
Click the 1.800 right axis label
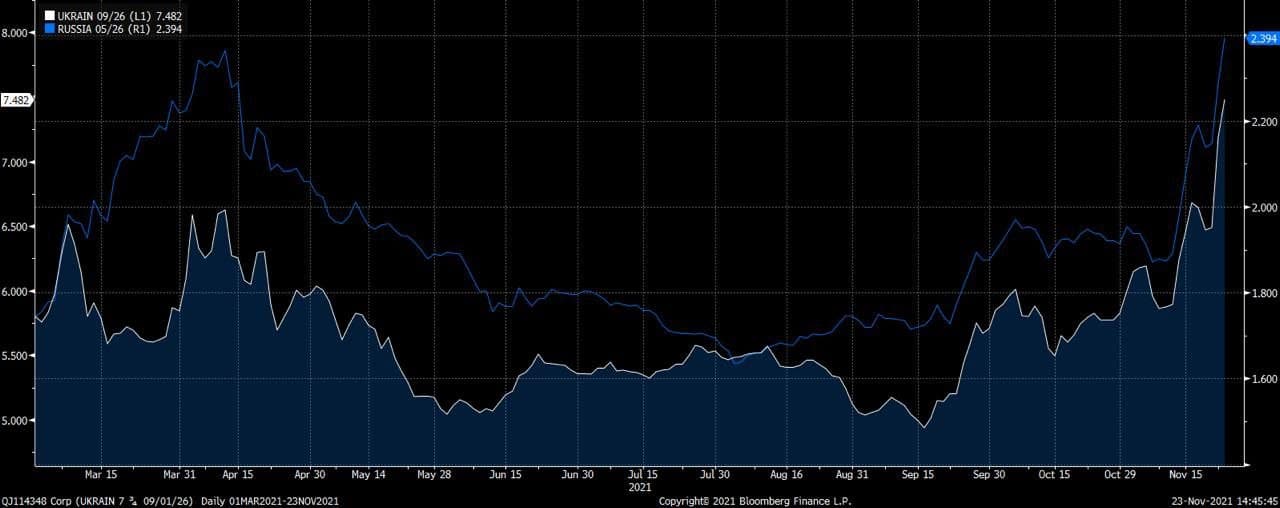tap(1263, 294)
